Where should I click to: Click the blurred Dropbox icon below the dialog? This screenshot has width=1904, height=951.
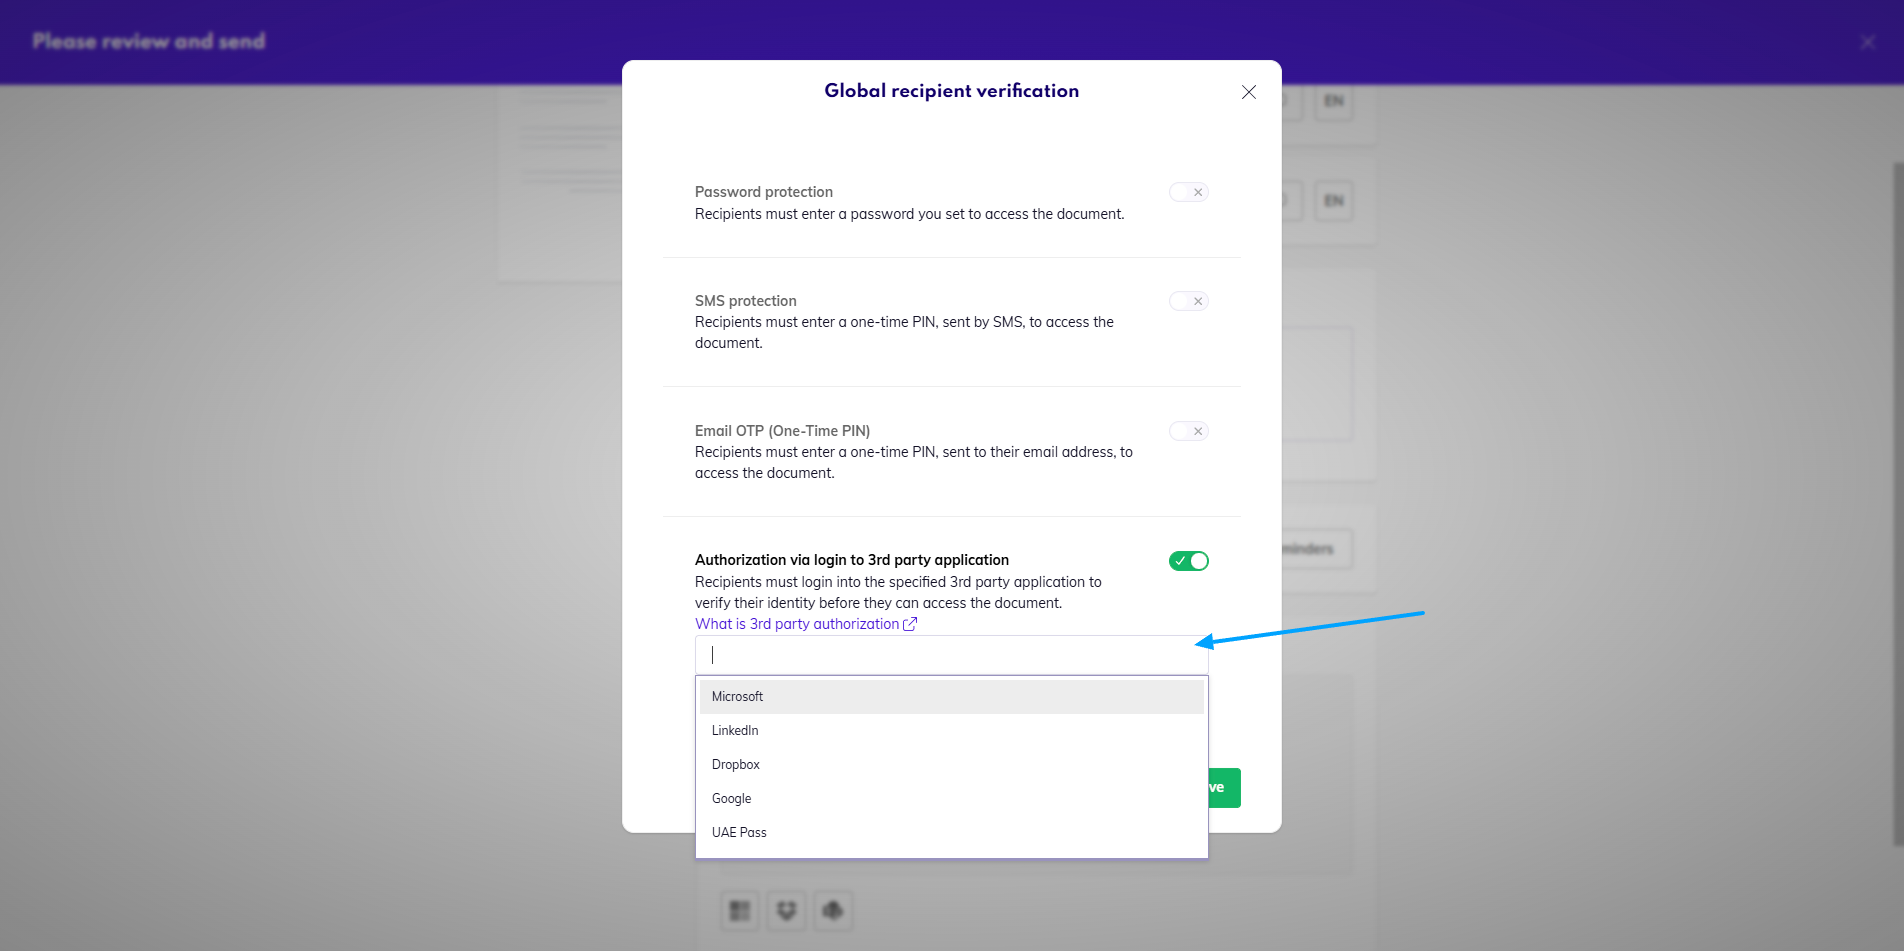(786, 910)
